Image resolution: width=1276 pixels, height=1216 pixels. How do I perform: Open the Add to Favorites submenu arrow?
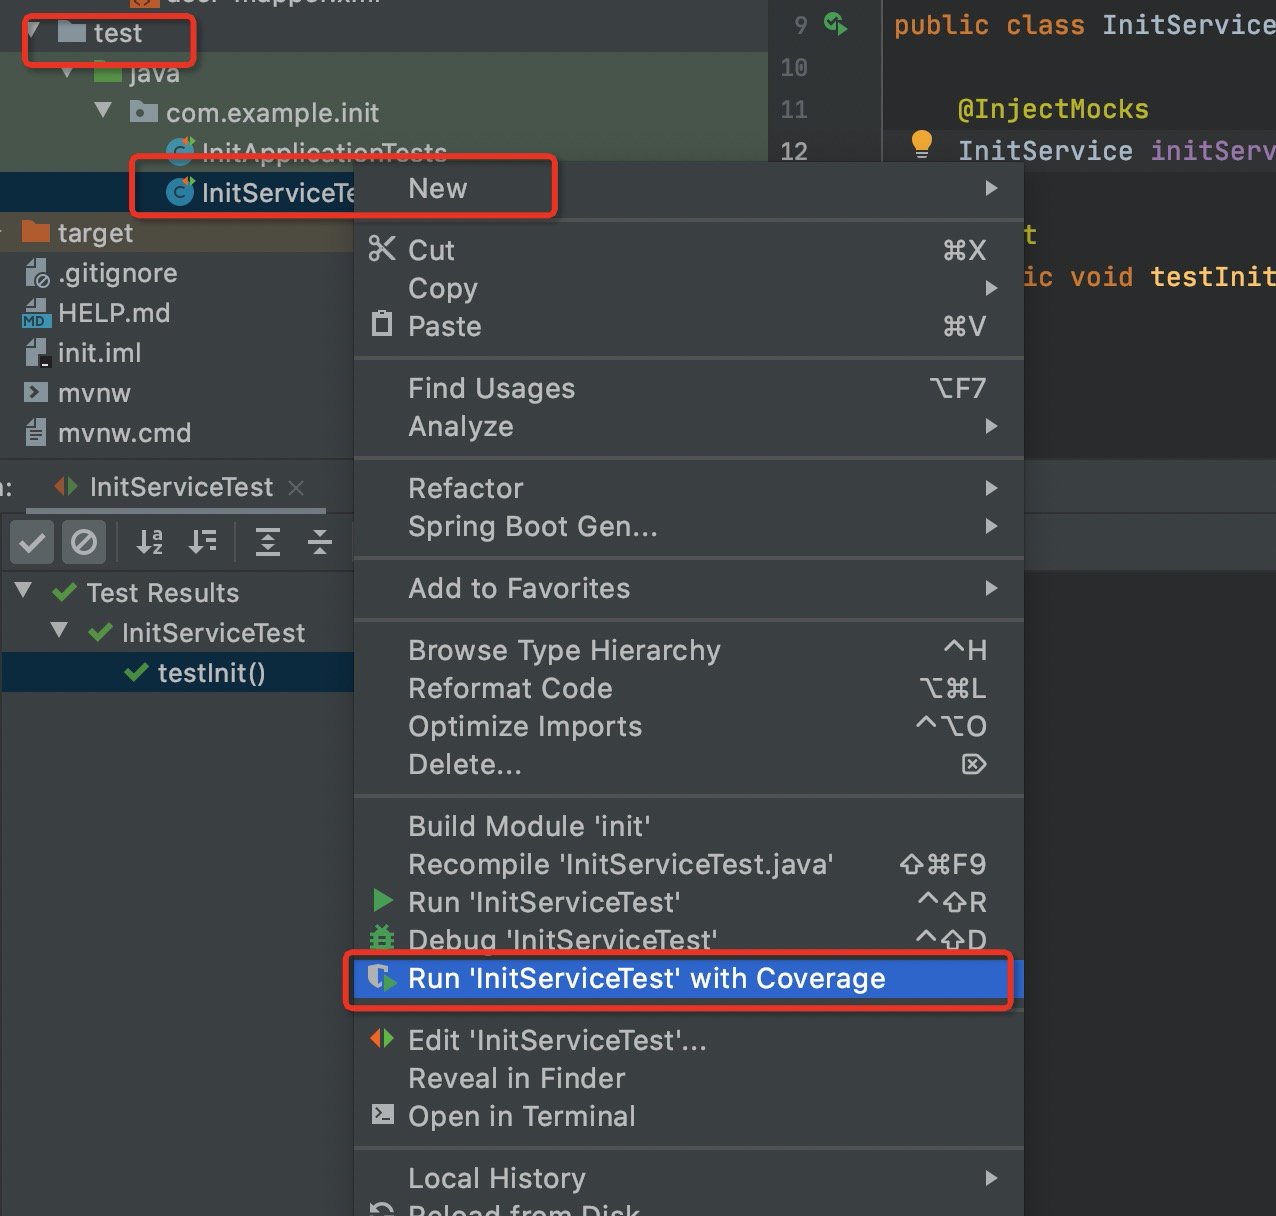pos(991,588)
